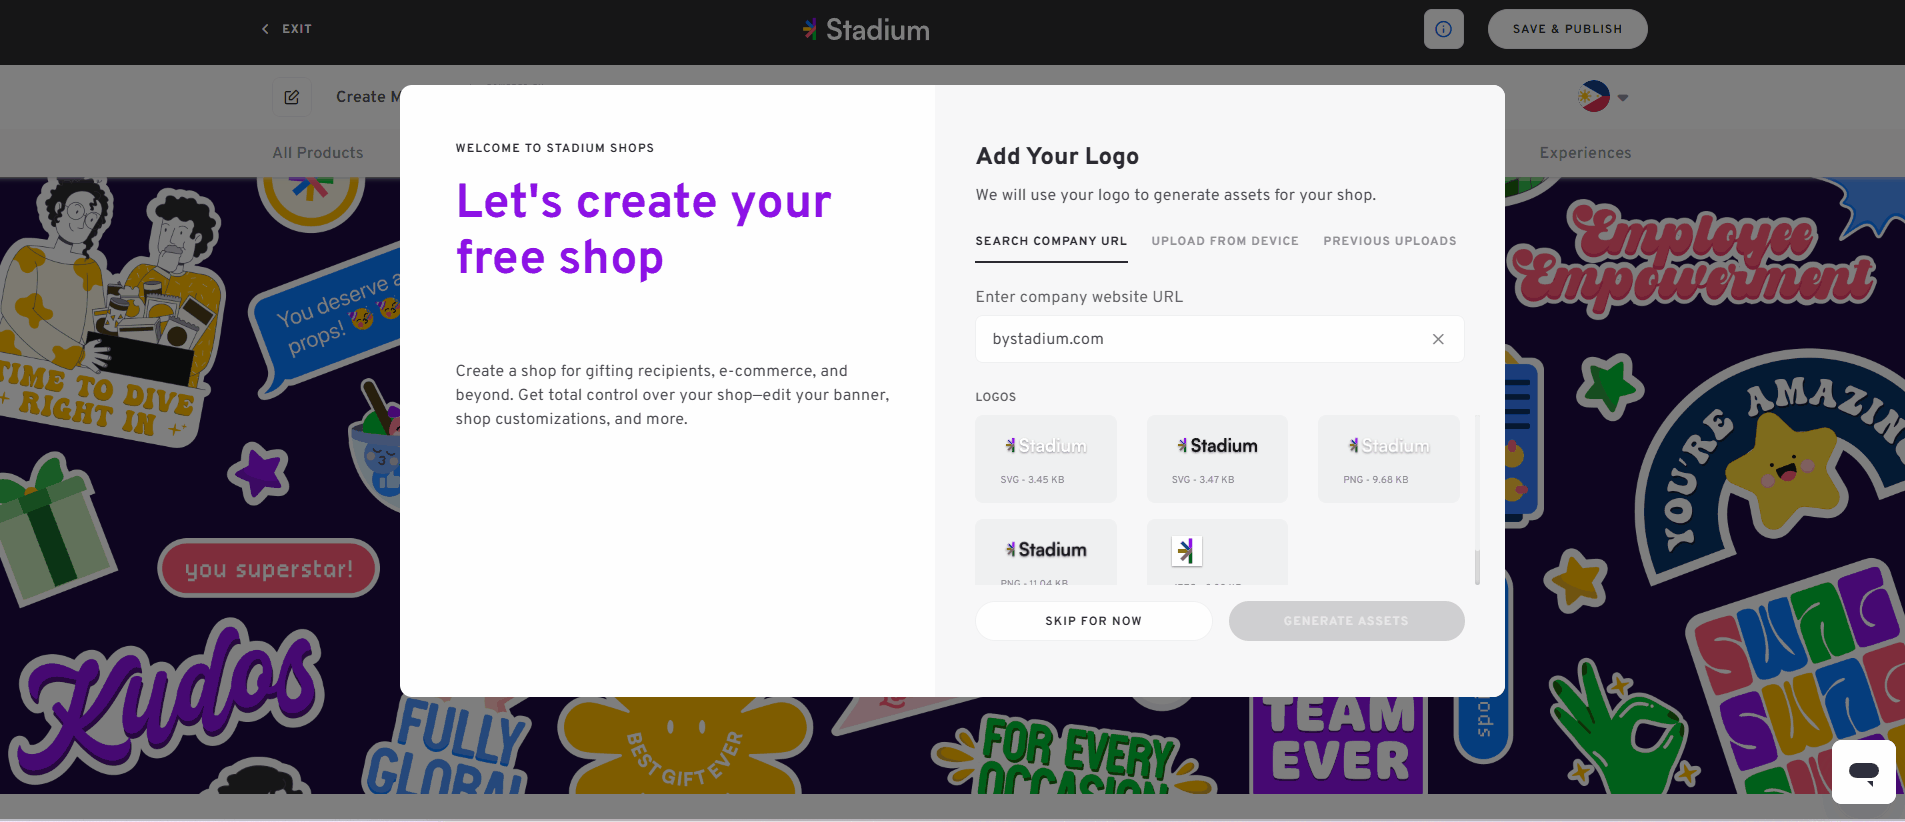Select the standalone Stadium arrow JPEG logo
The width and height of the screenshot is (1905, 822).
click(1216, 550)
